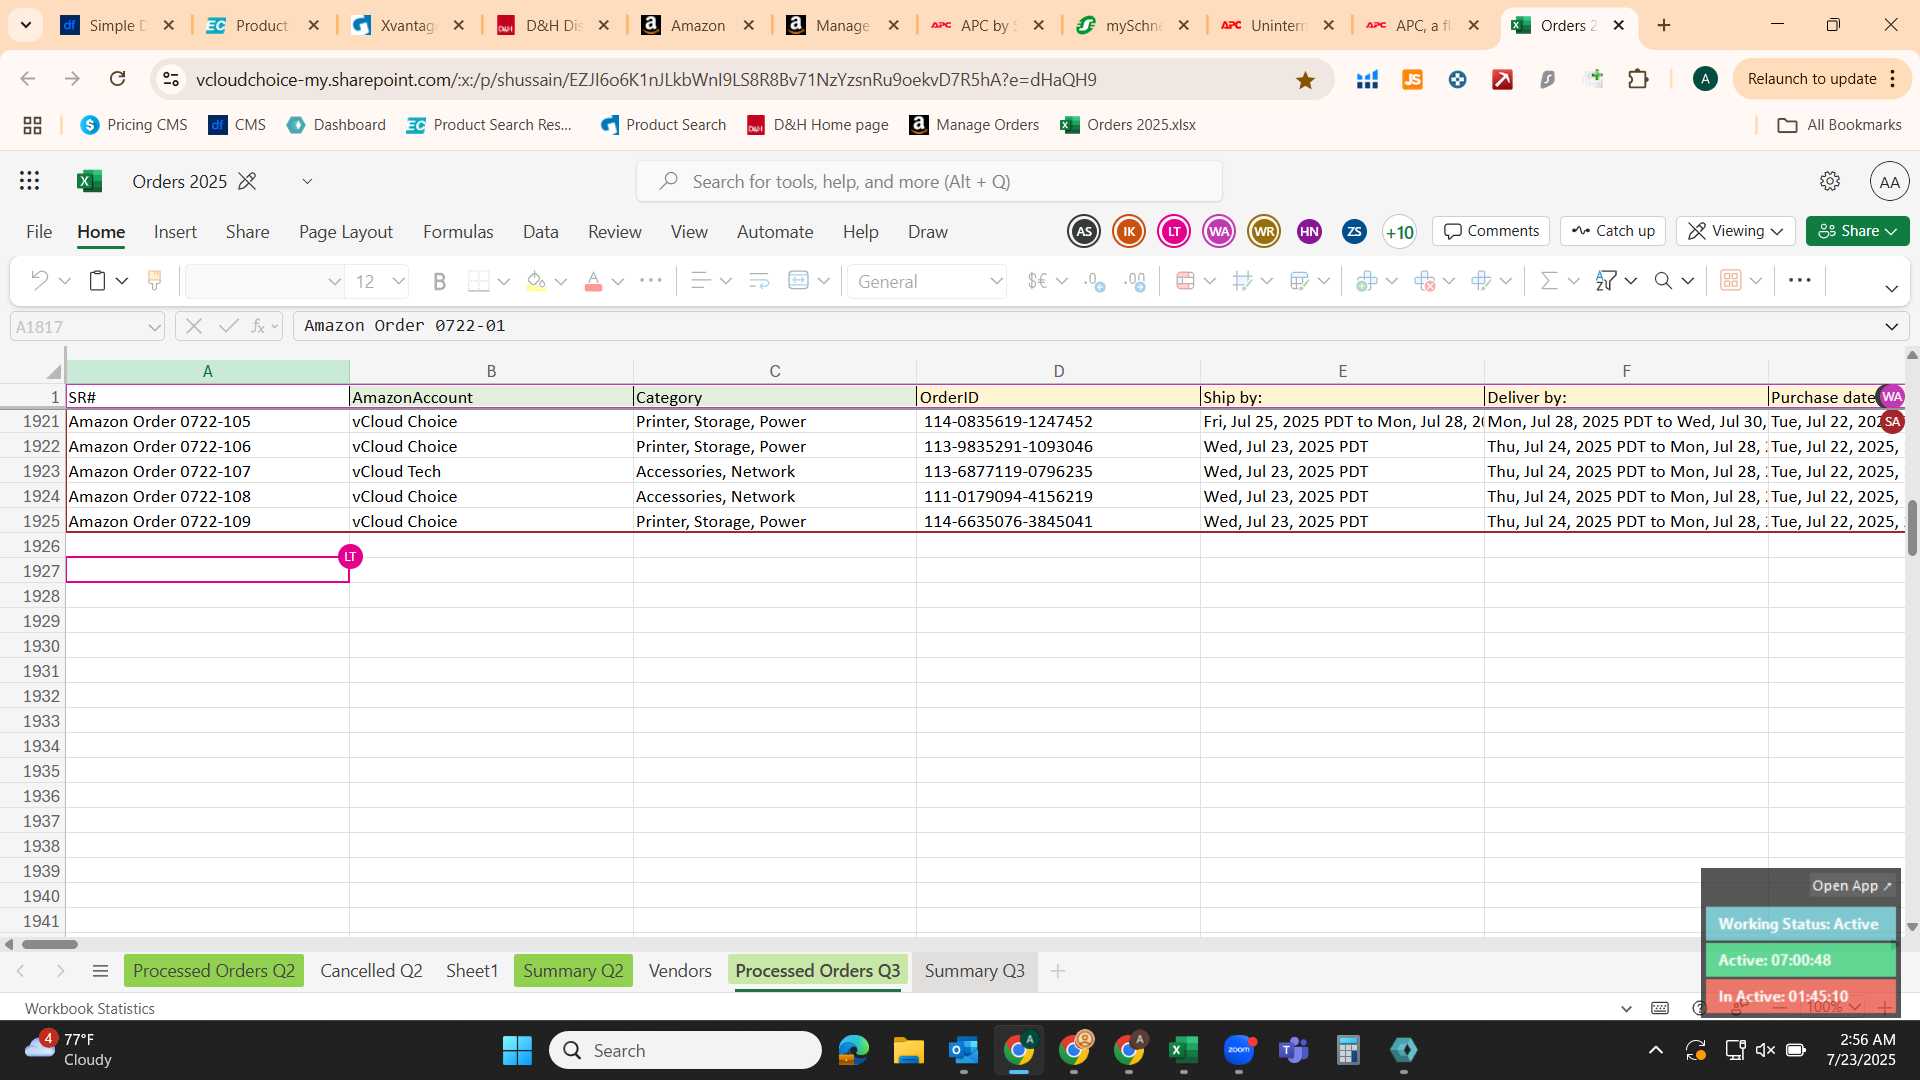
Task: Click the undo arrow icon
Action: point(39,281)
